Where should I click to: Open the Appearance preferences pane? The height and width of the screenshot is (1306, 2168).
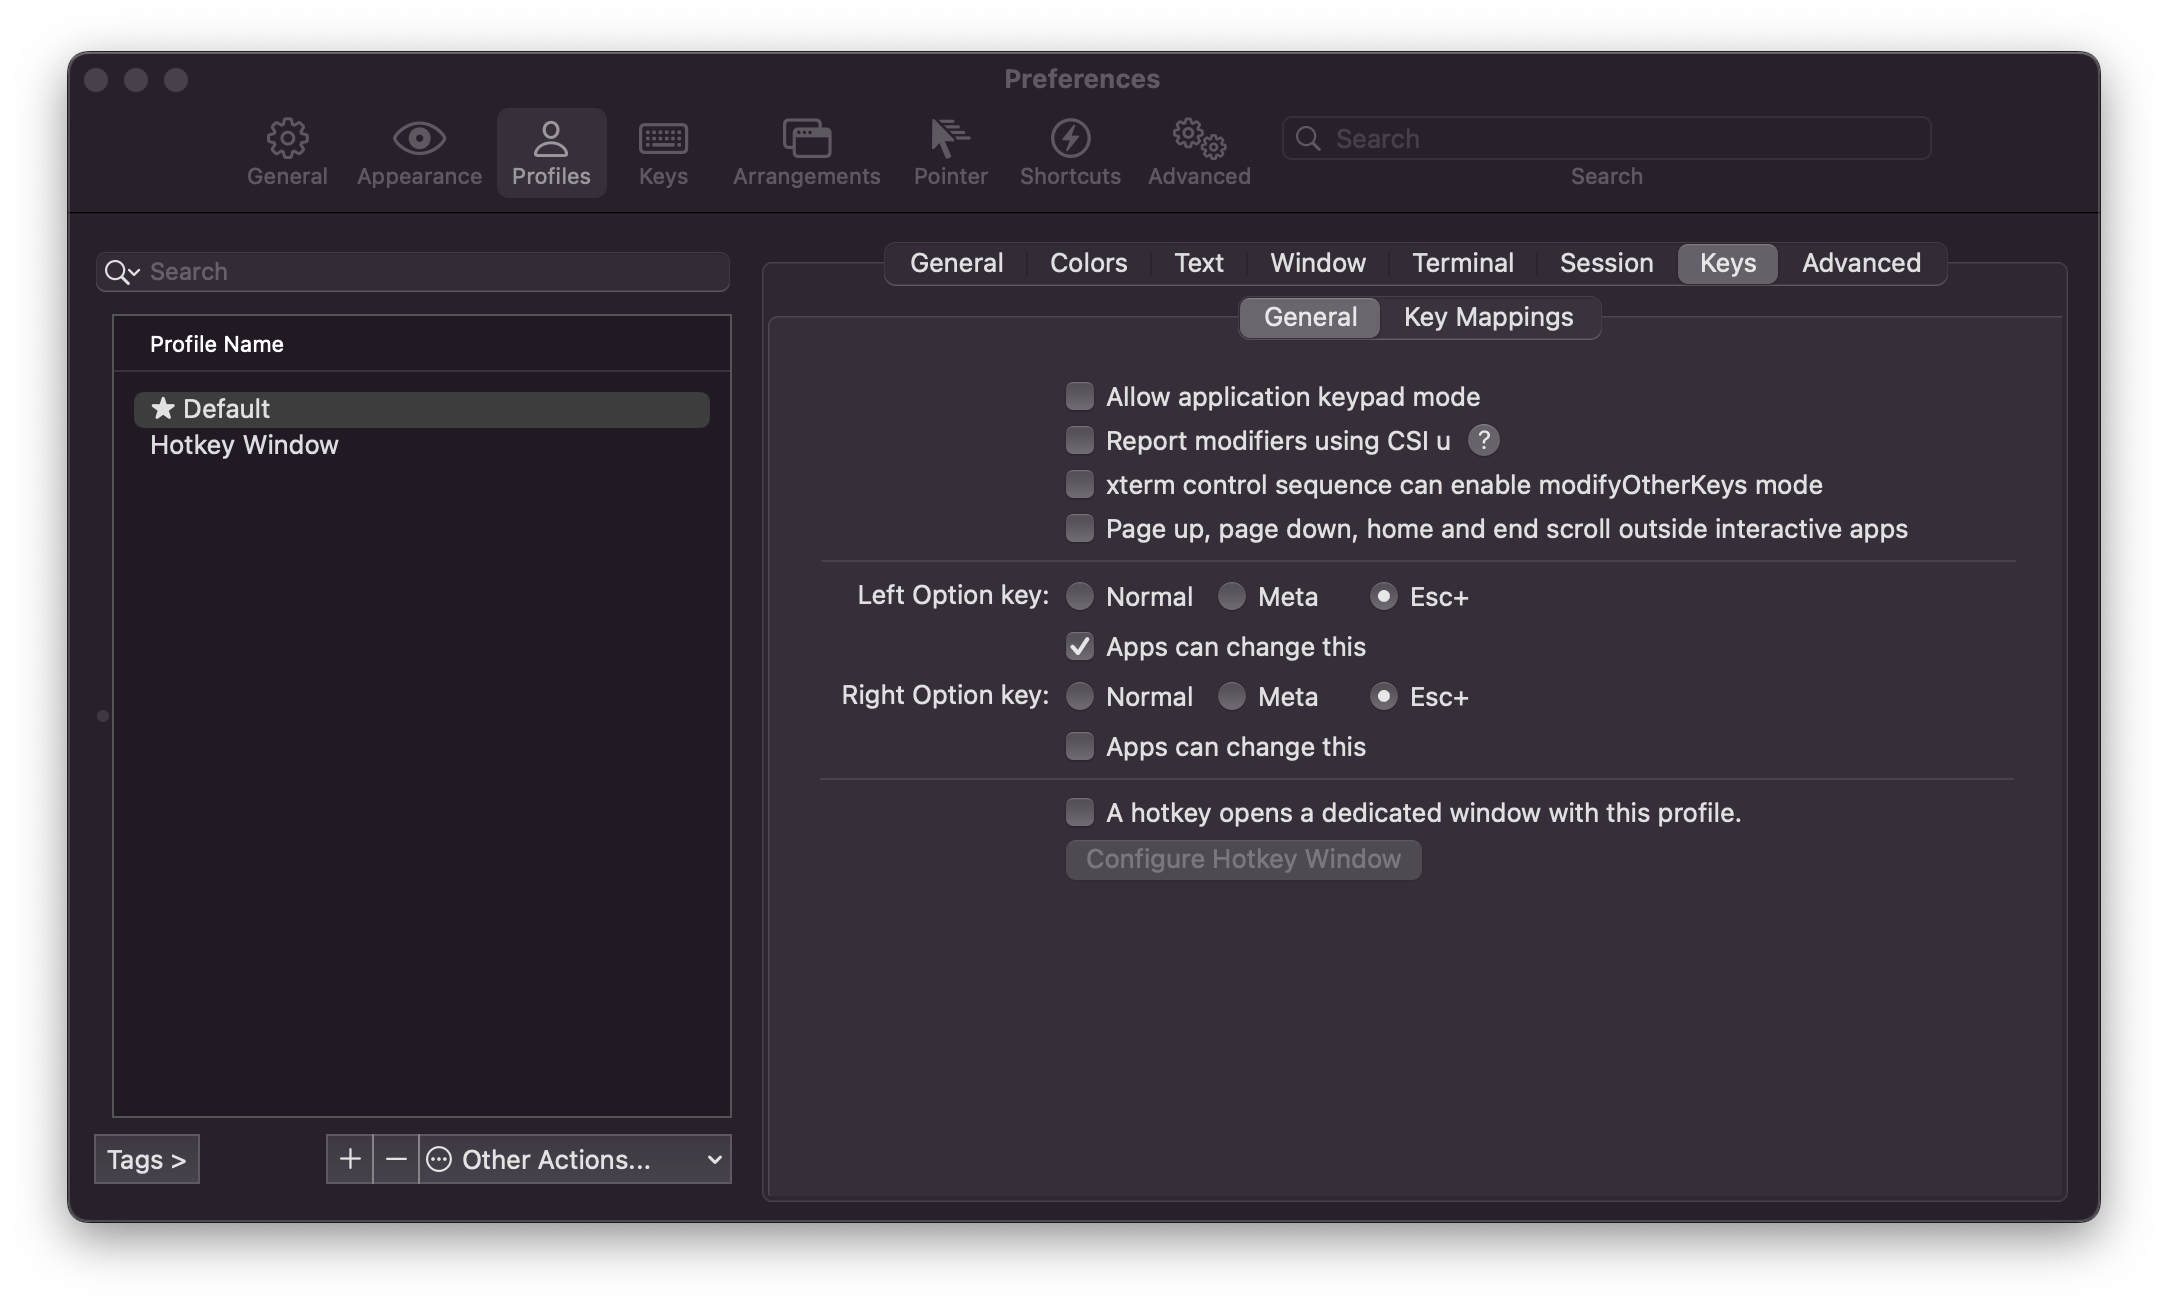tap(419, 150)
